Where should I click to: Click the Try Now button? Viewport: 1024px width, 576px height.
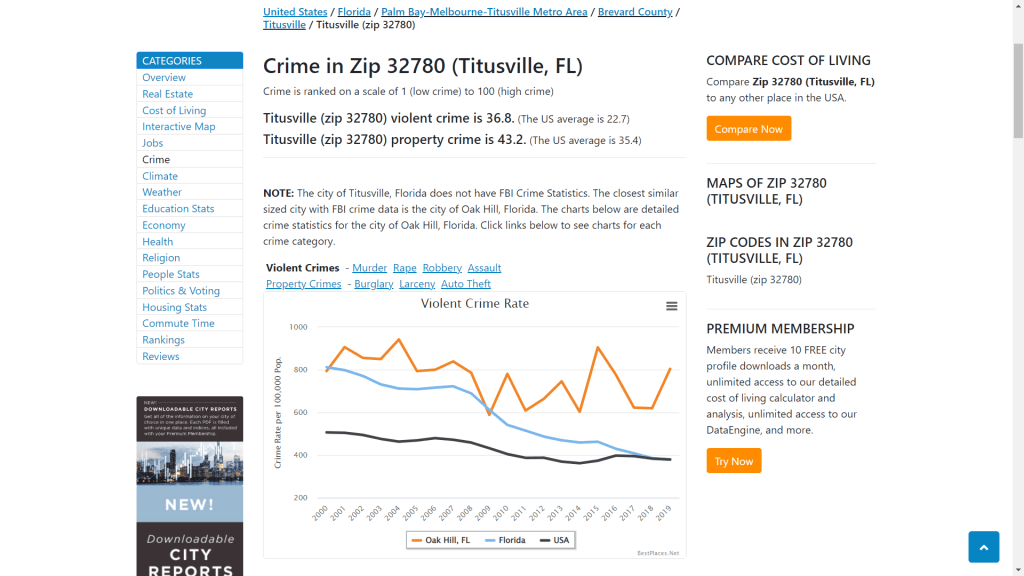(733, 461)
